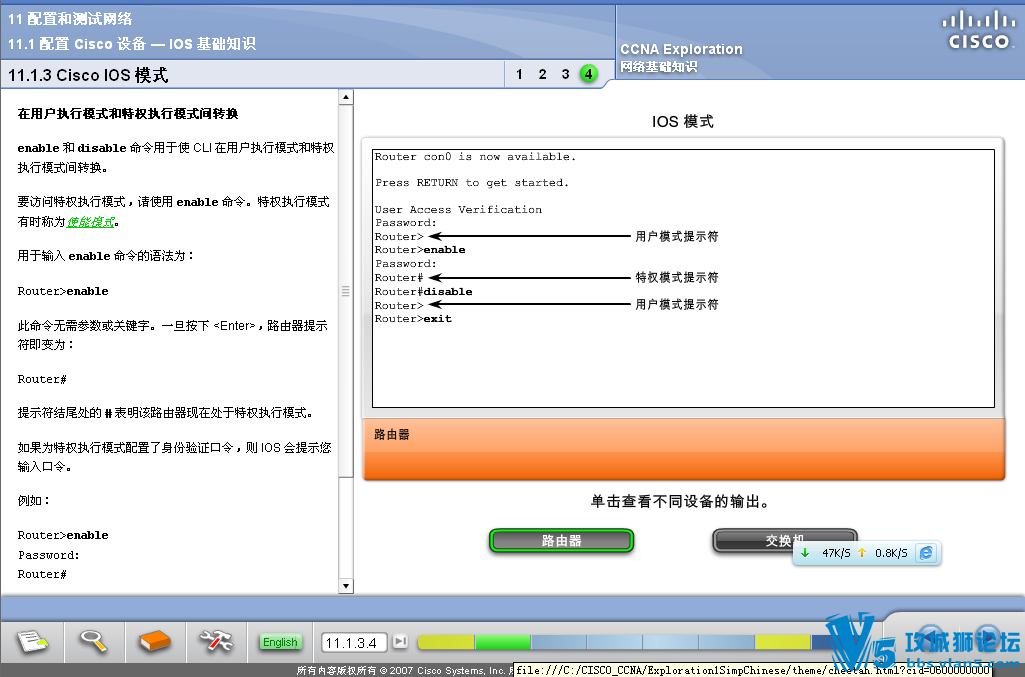
Task: Click the browser icon in speed popup
Action: [x=926, y=553]
